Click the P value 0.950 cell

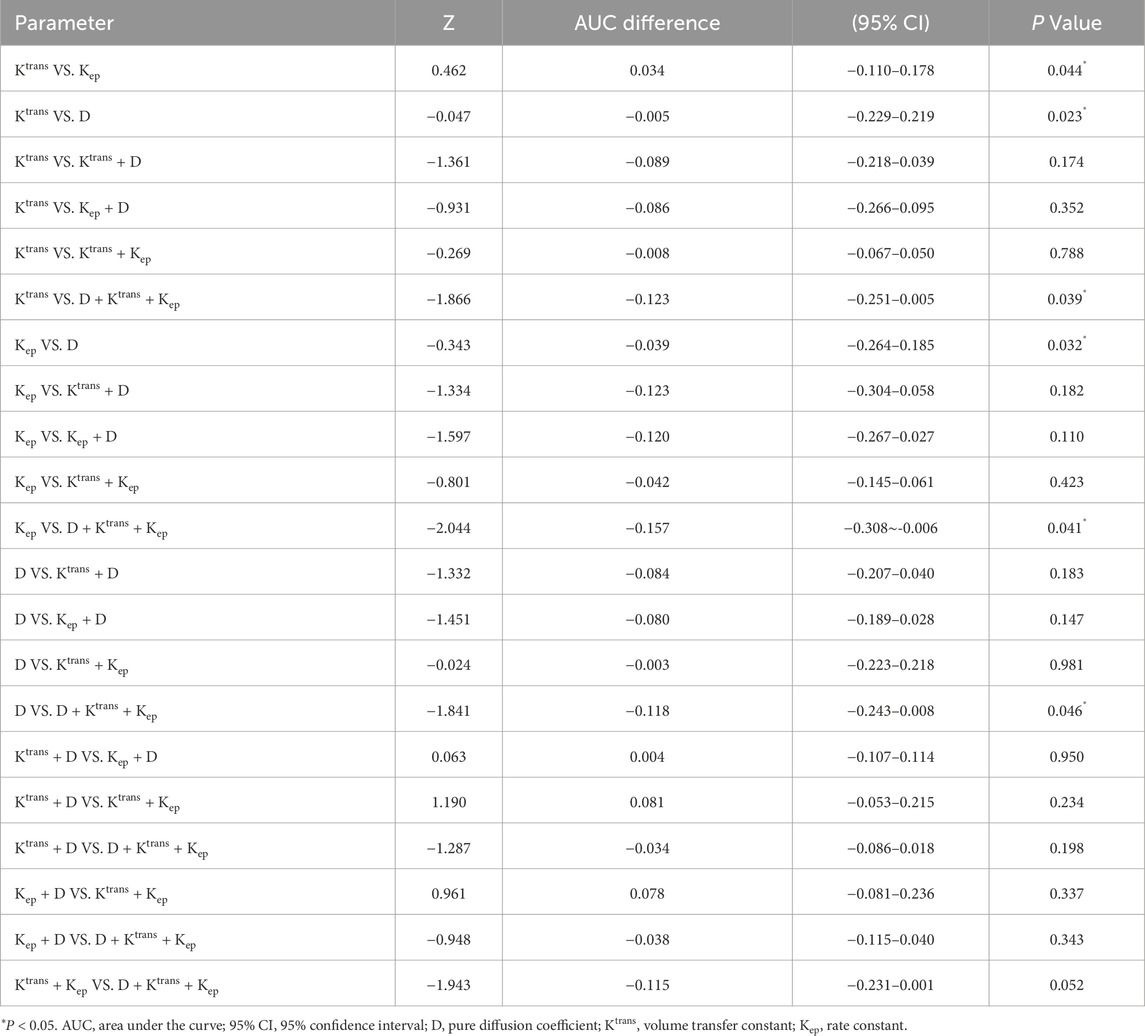[1066, 756]
